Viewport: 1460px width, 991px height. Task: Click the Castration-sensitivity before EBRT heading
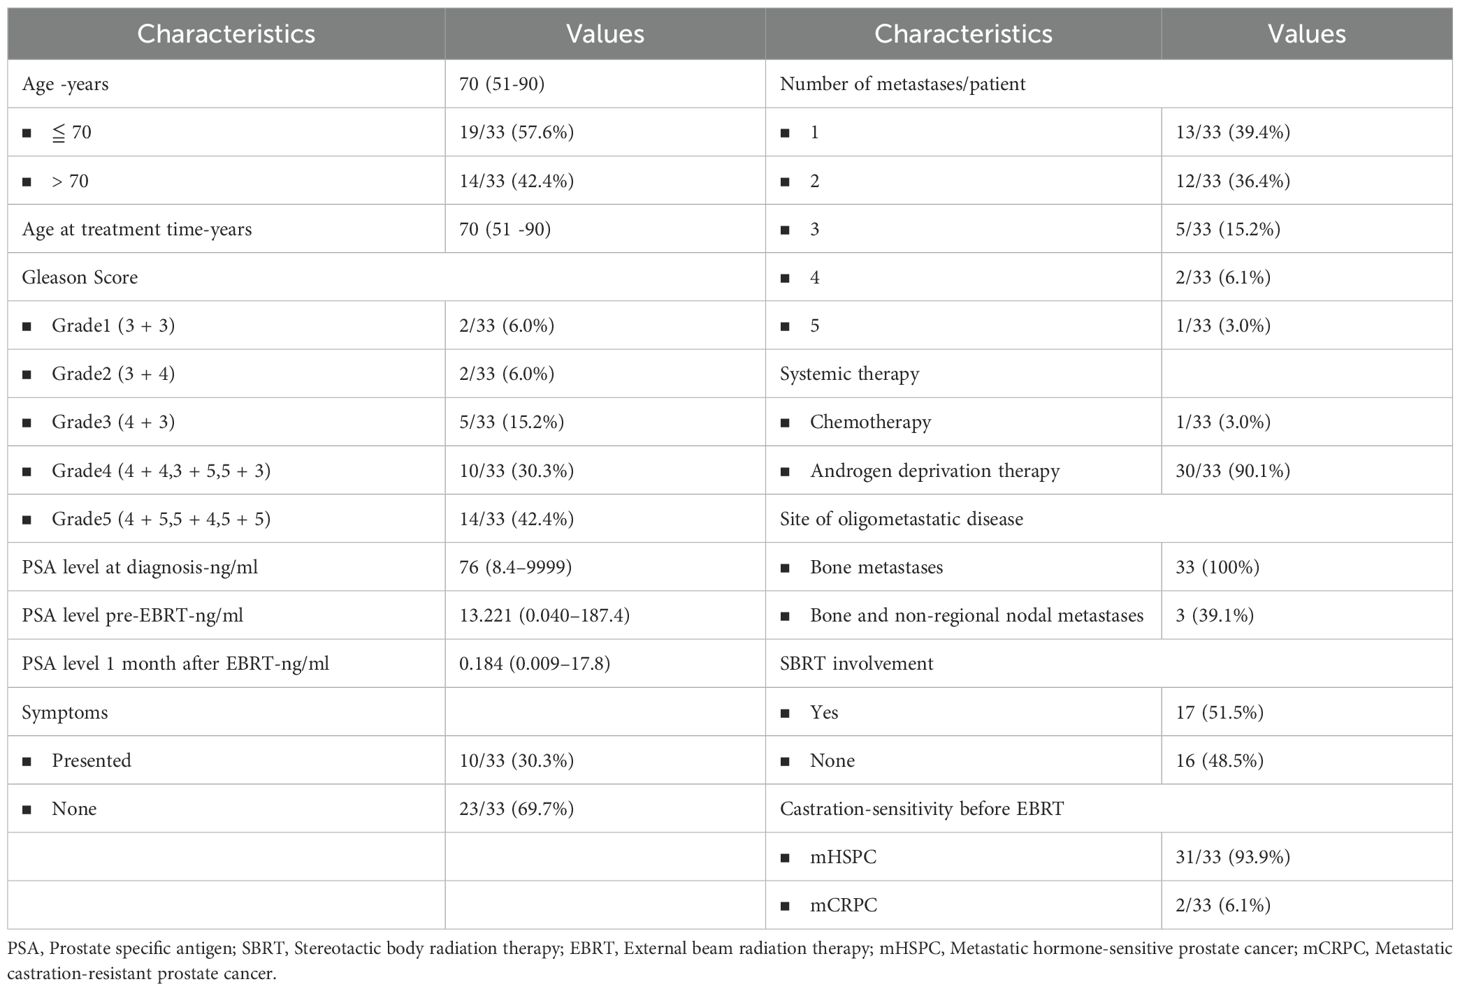coord(921,808)
